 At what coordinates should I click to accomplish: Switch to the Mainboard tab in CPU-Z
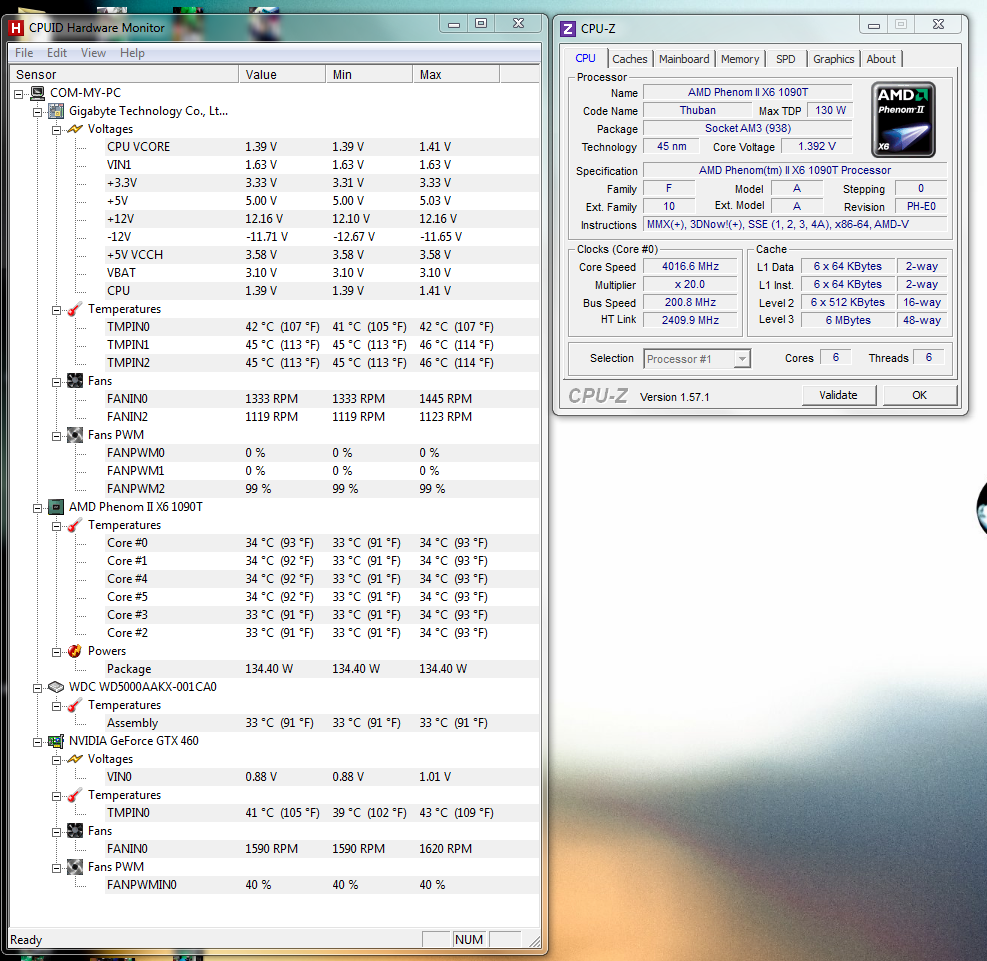(x=684, y=59)
